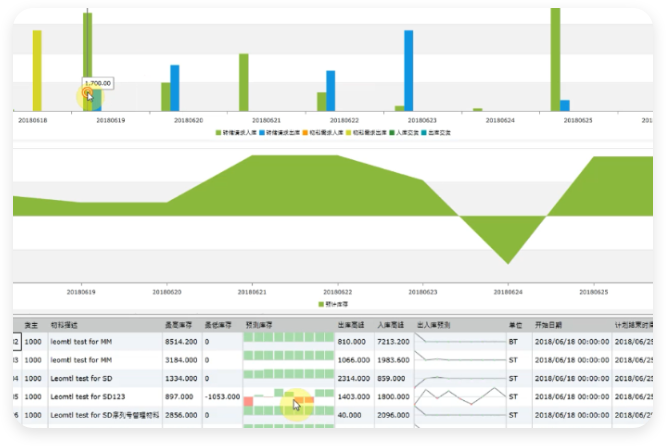This screenshot has height=446, width=666.
Task: Click the 单位 column header
Action: [517, 325]
